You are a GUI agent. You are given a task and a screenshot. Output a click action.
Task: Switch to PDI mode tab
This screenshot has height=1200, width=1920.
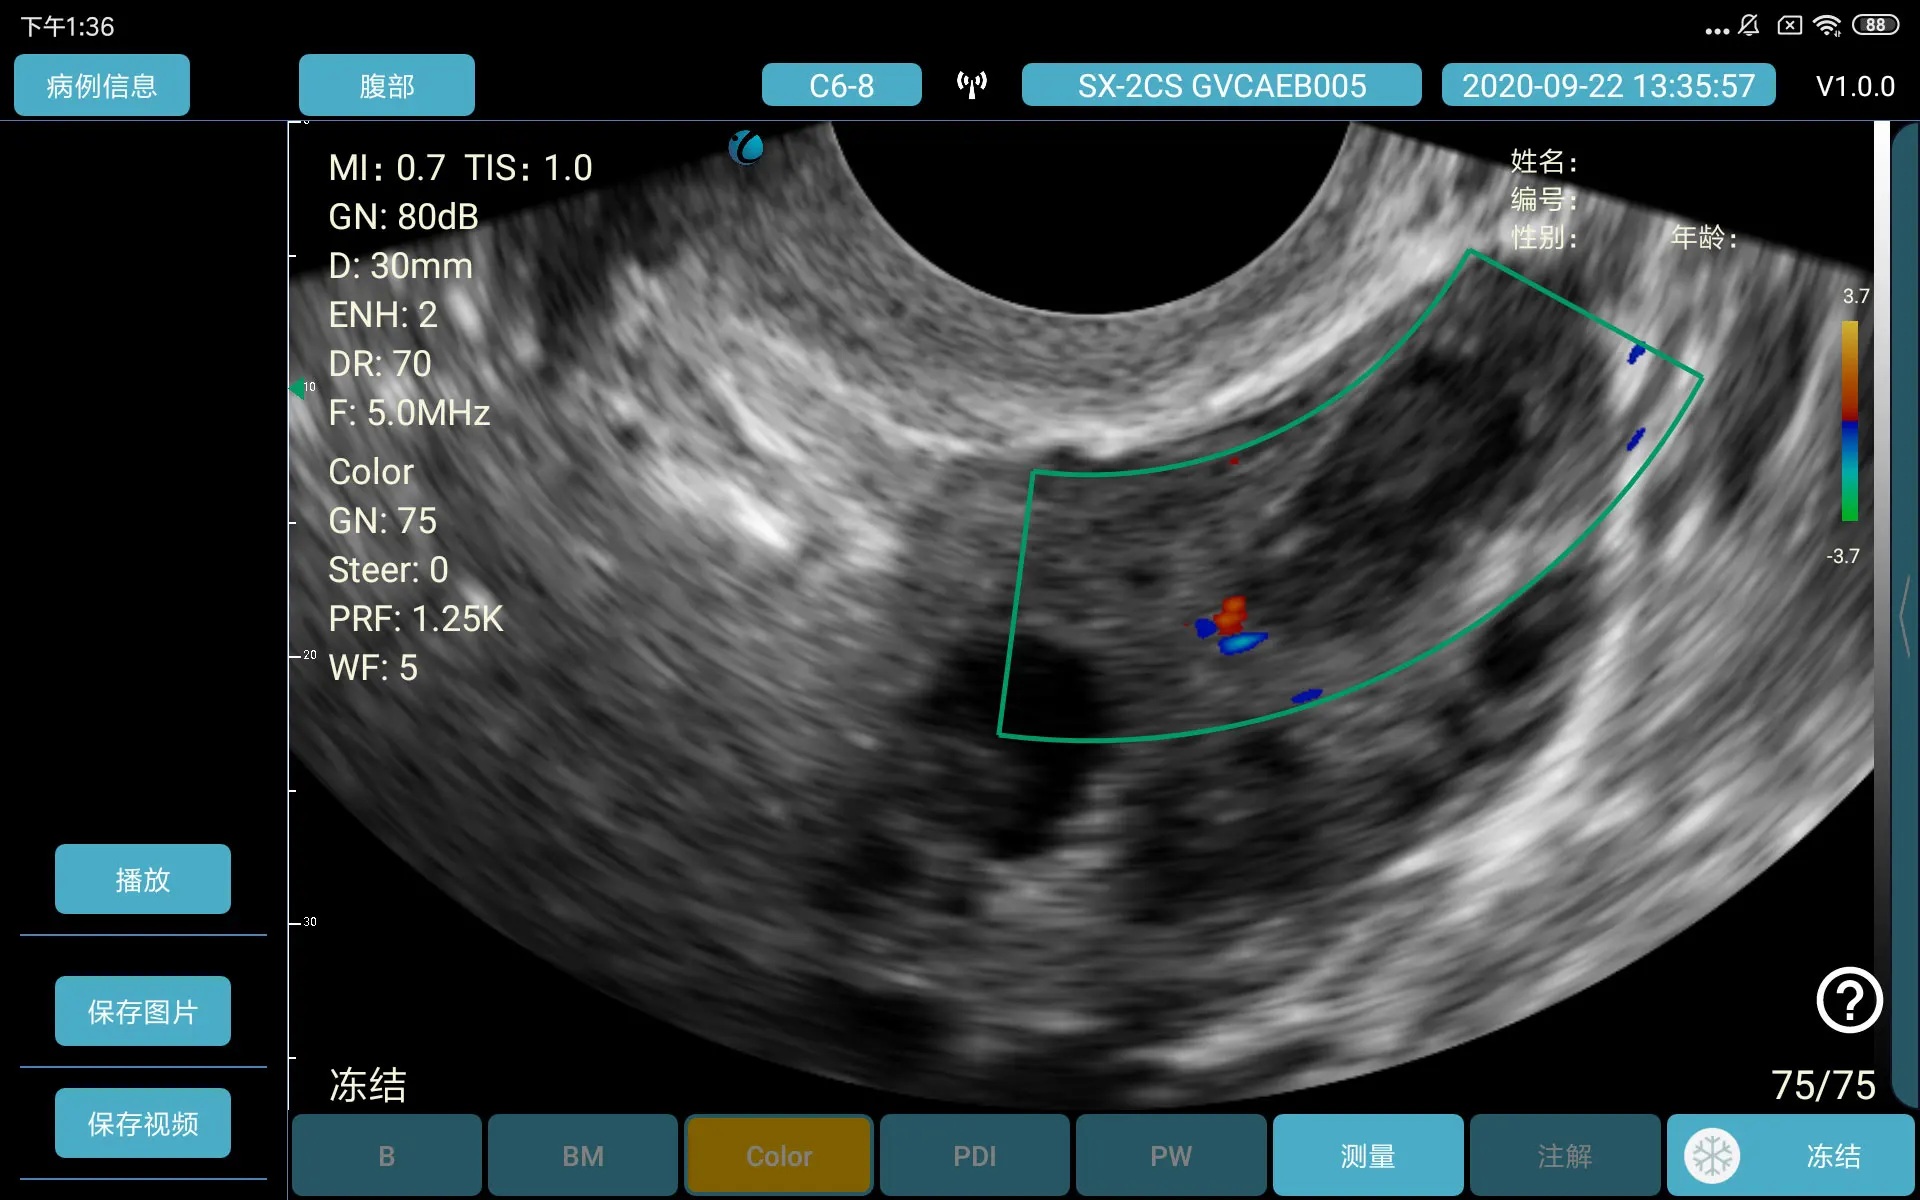click(x=974, y=1156)
